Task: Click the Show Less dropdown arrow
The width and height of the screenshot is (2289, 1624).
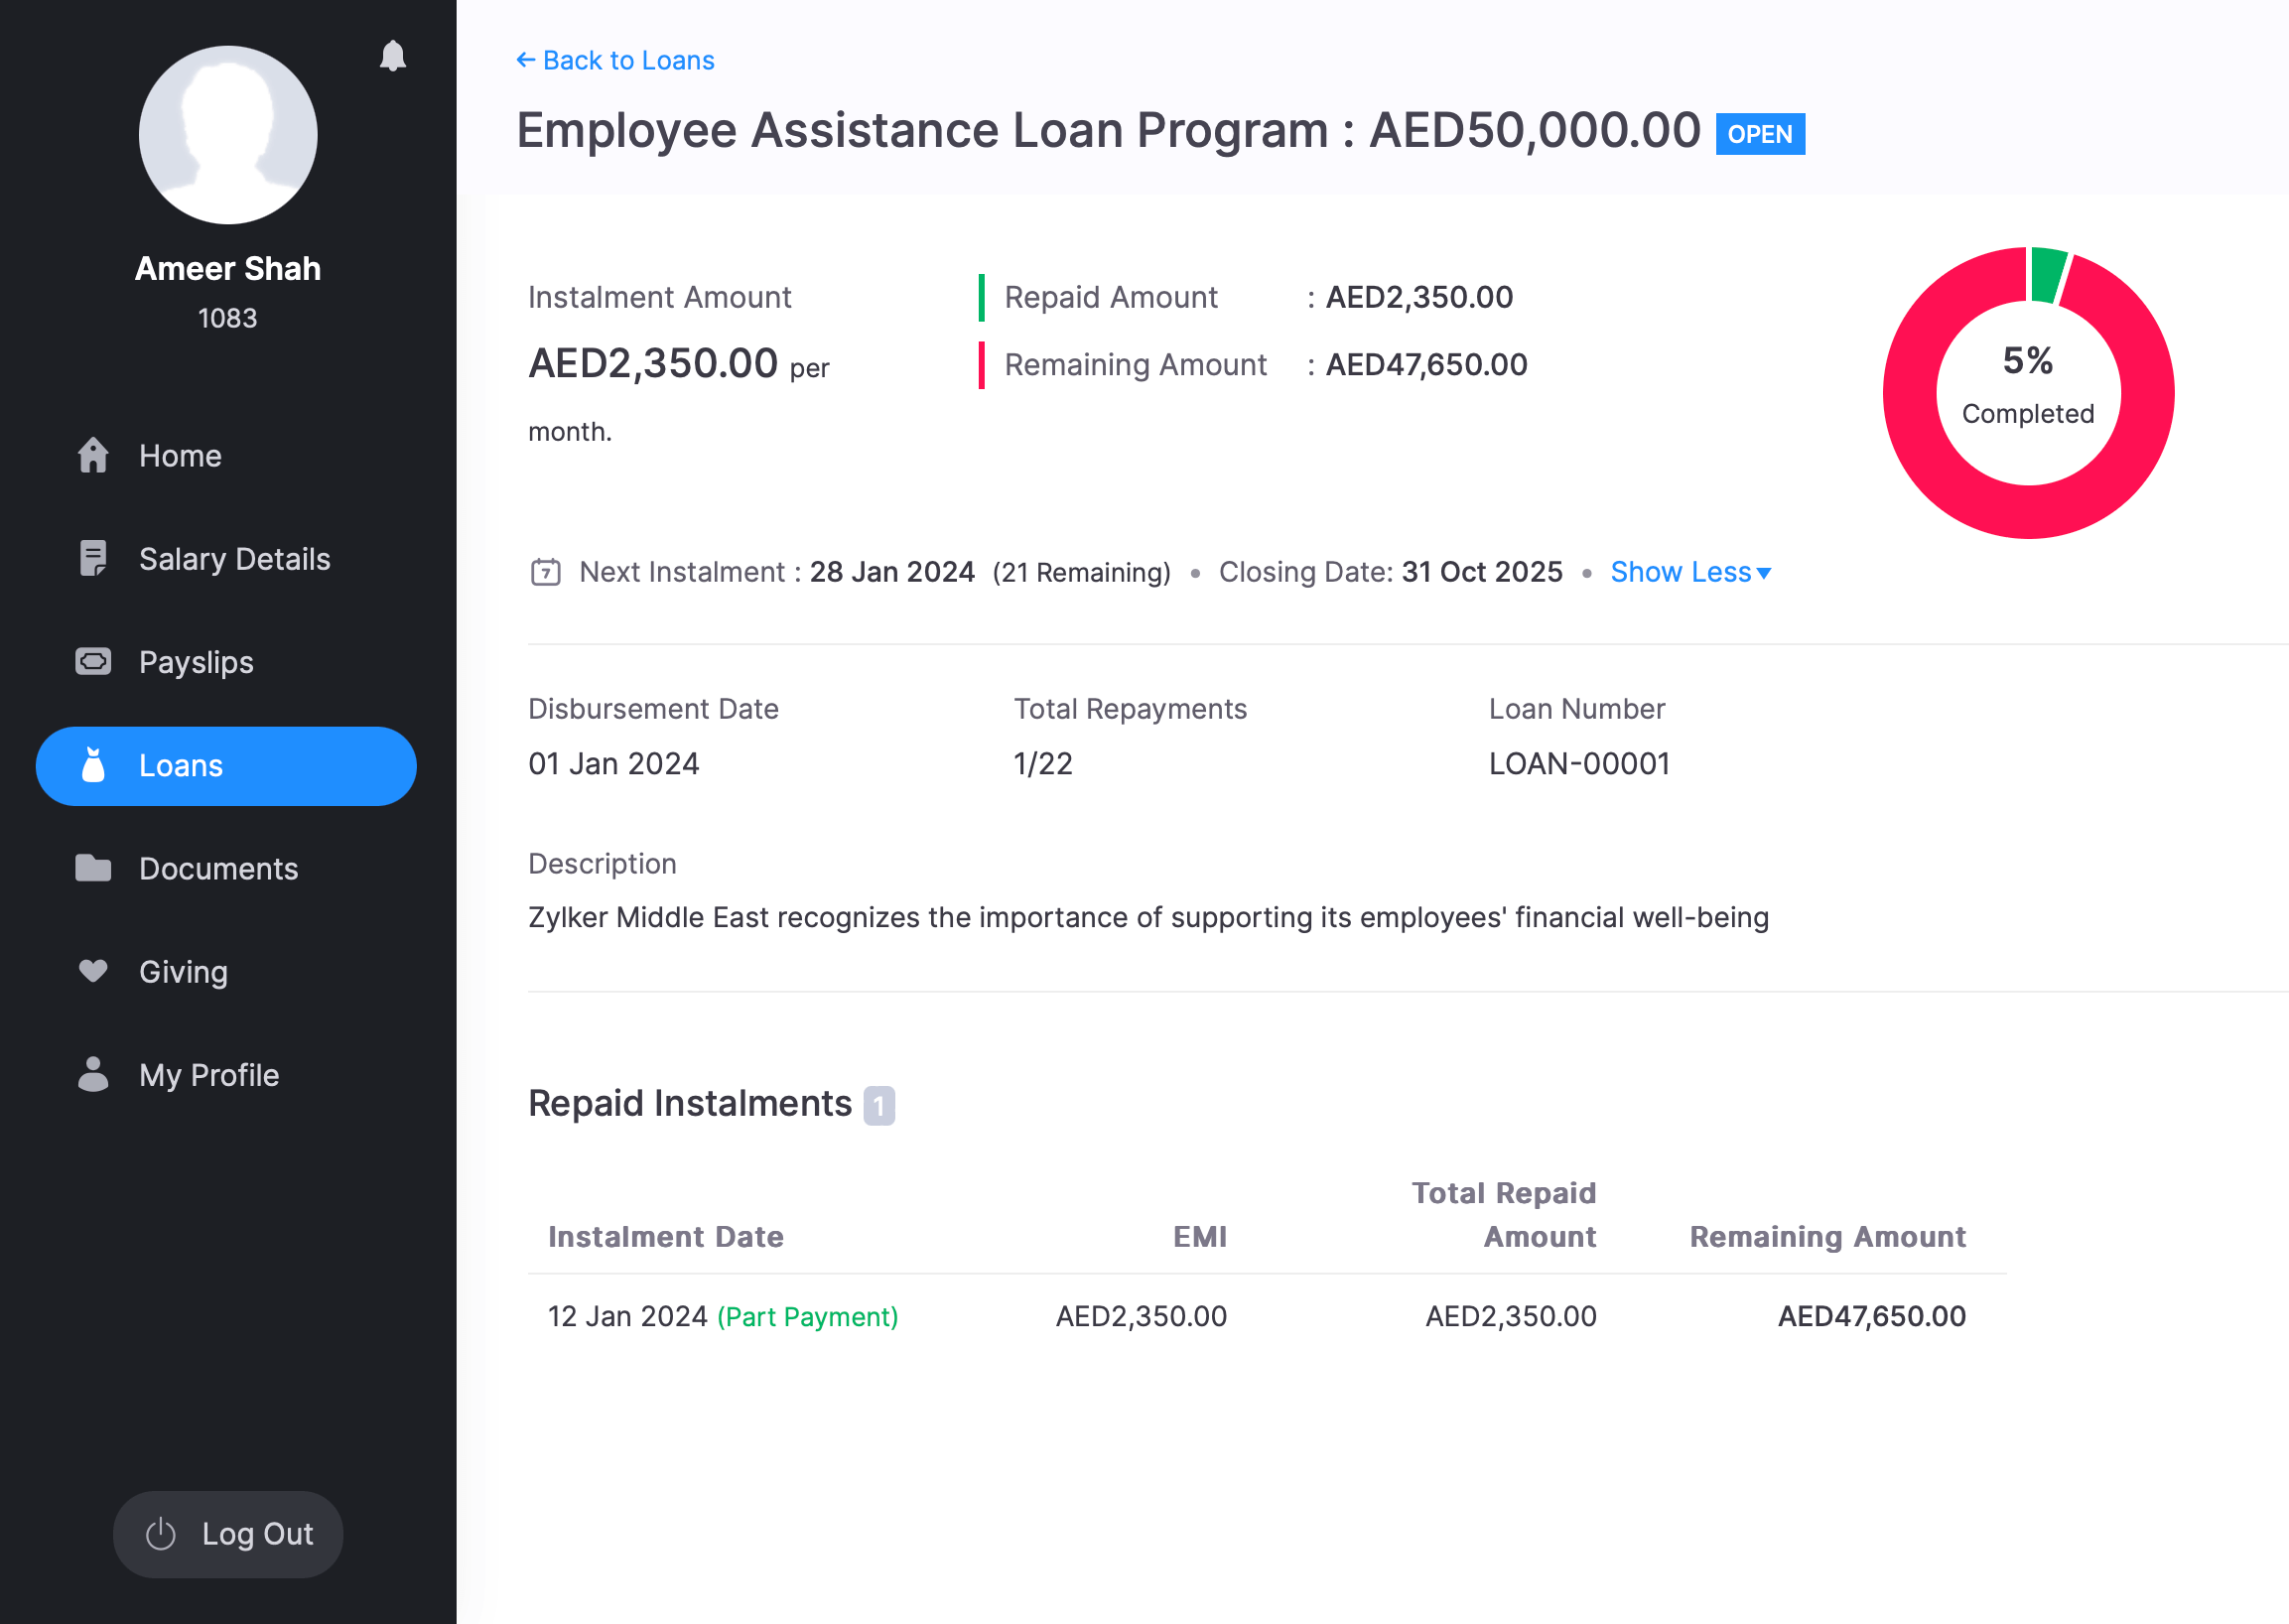Action: [1764, 574]
